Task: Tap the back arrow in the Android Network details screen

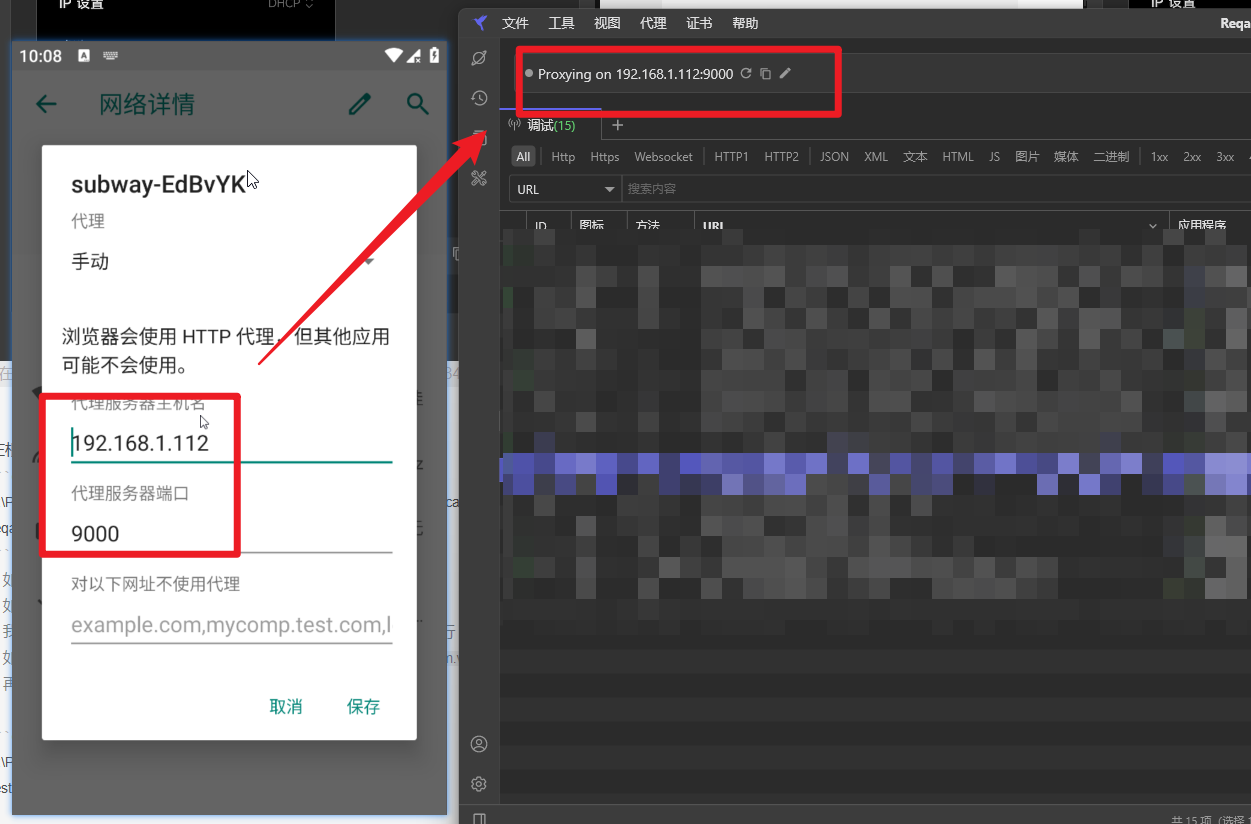Action: tap(46, 104)
